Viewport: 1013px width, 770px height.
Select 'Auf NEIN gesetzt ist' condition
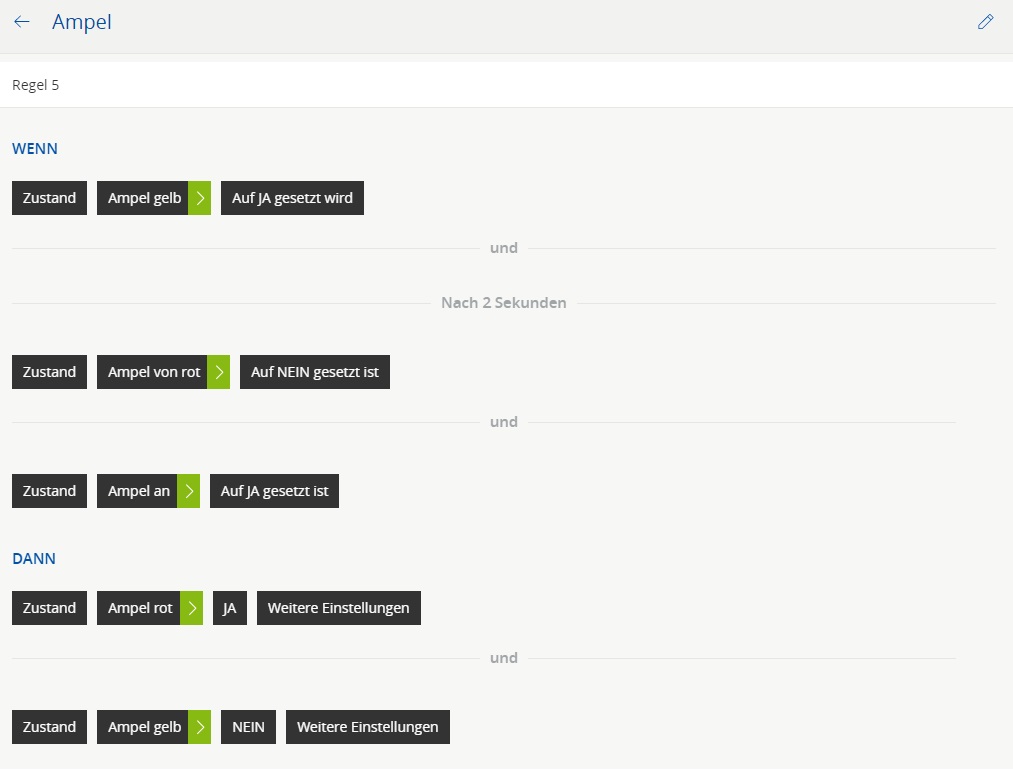(x=314, y=372)
